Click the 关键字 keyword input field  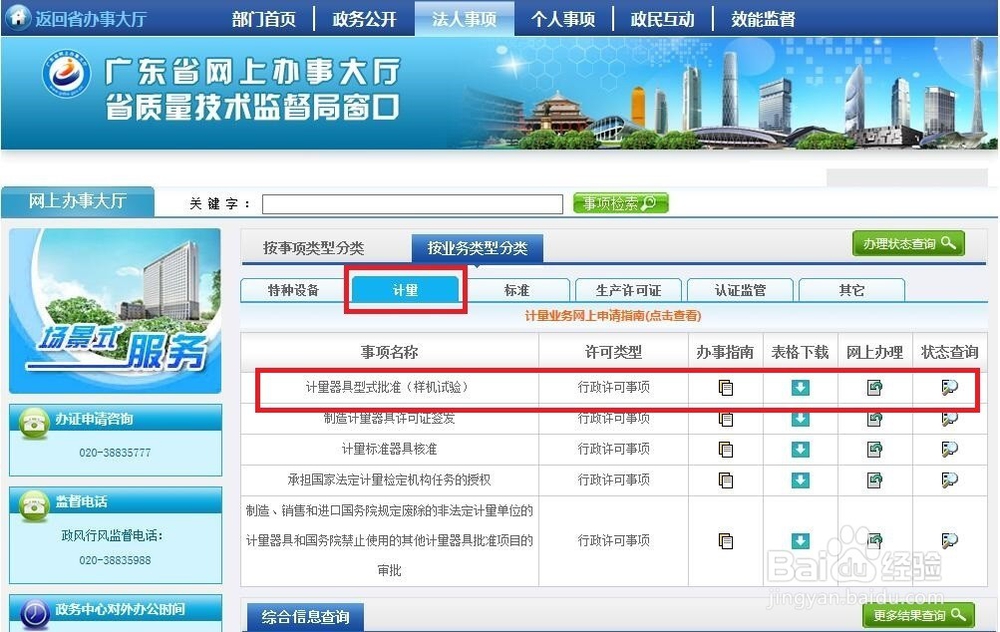click(x=412, y=203)
